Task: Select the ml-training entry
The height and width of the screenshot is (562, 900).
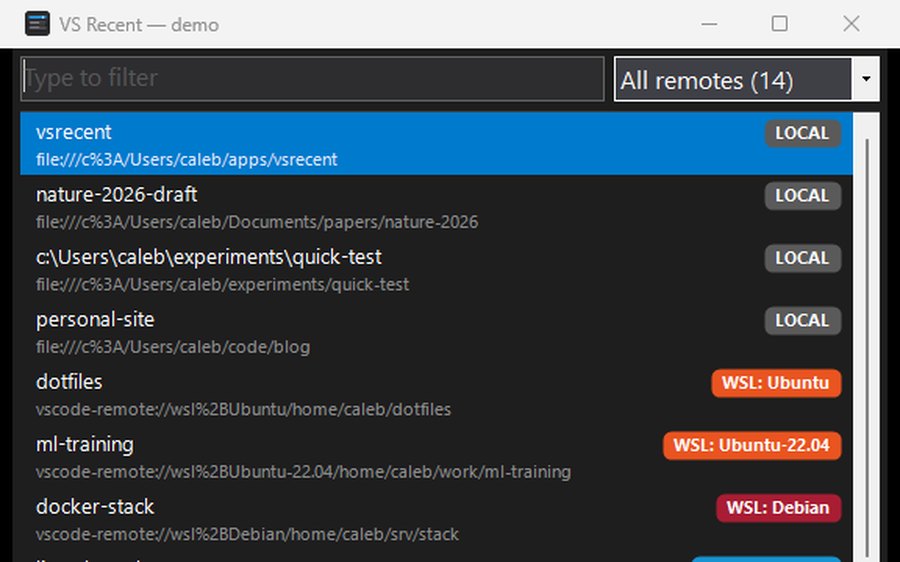Action: (x=436, y=456)
